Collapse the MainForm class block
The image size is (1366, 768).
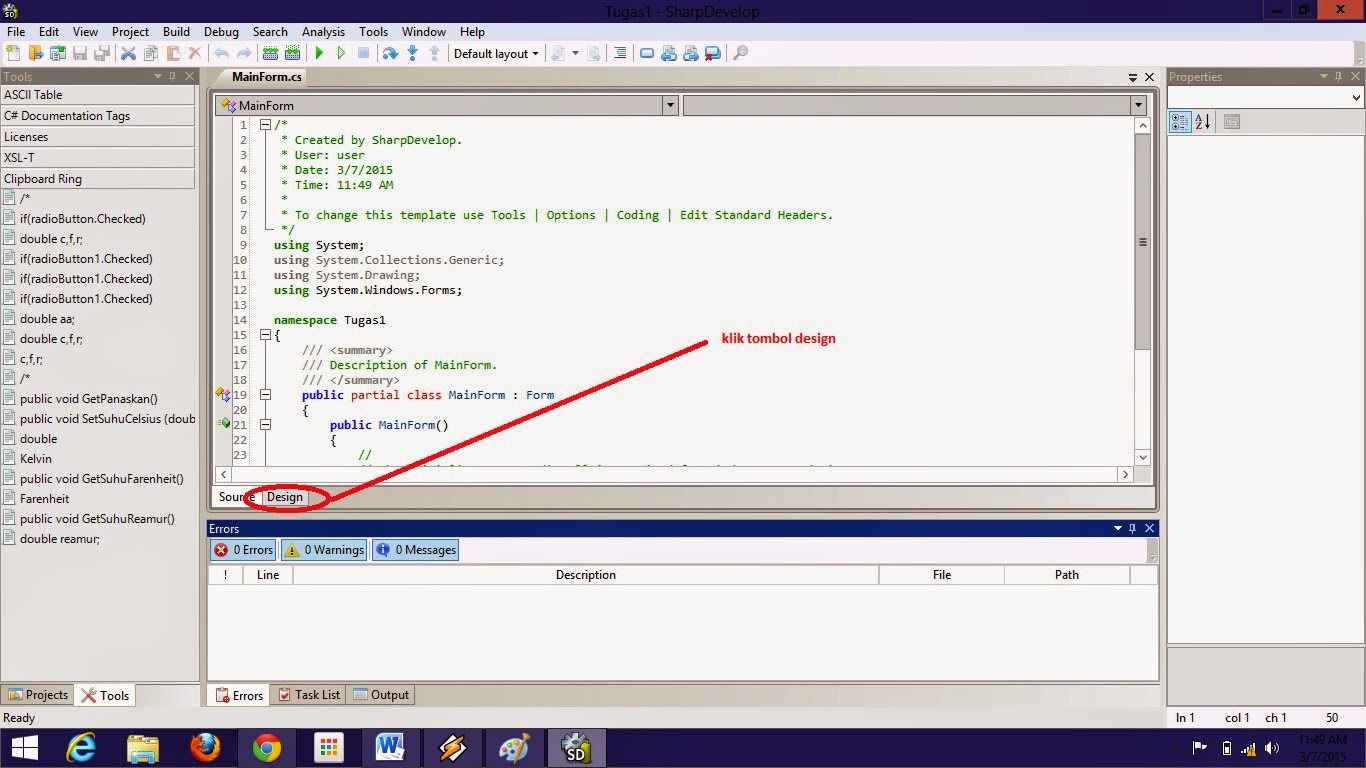point(265,395)
